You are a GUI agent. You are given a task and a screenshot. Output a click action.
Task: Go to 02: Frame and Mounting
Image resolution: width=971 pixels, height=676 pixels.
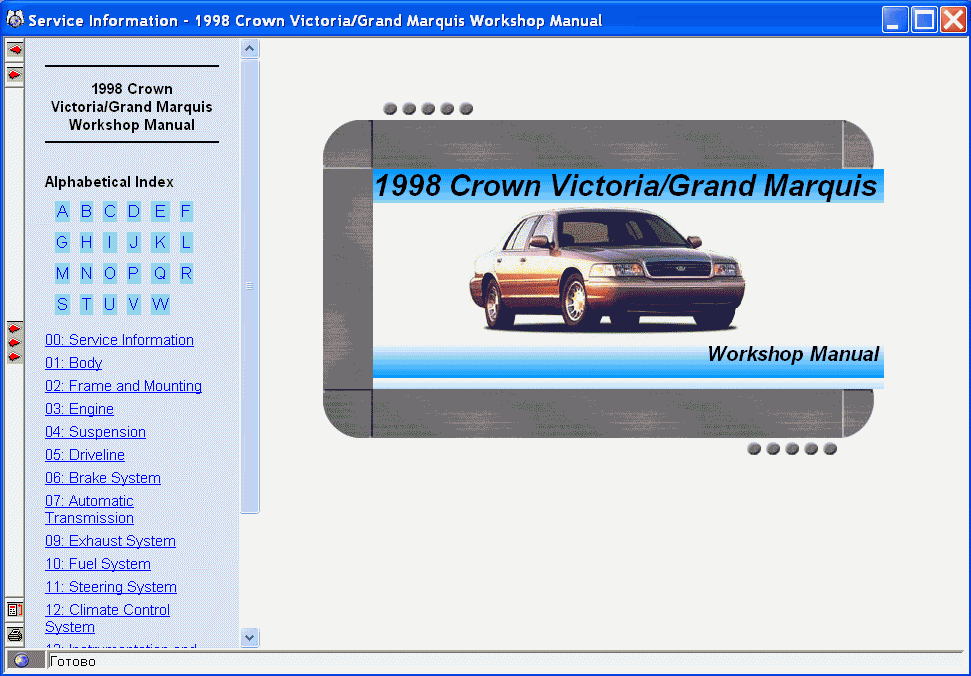(x=123, y=386)
